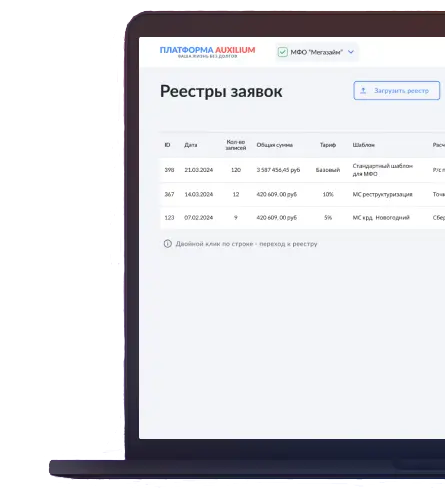Select the row dated 14.03.2024
445x490 pixels.
(303, 194)
